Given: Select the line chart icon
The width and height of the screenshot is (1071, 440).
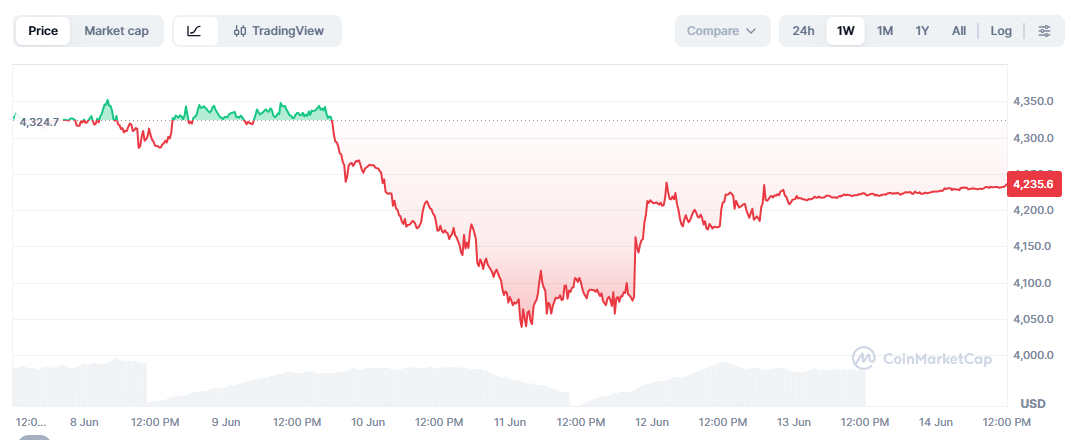Looking at the screenshot, I should click(195, 31).
